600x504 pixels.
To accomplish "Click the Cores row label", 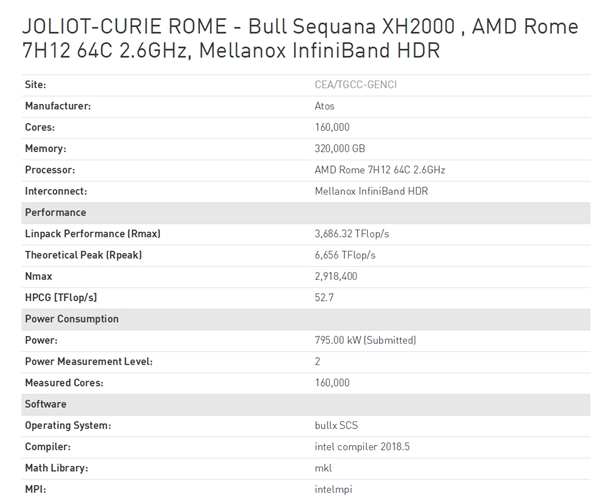I will click(39, 127).
